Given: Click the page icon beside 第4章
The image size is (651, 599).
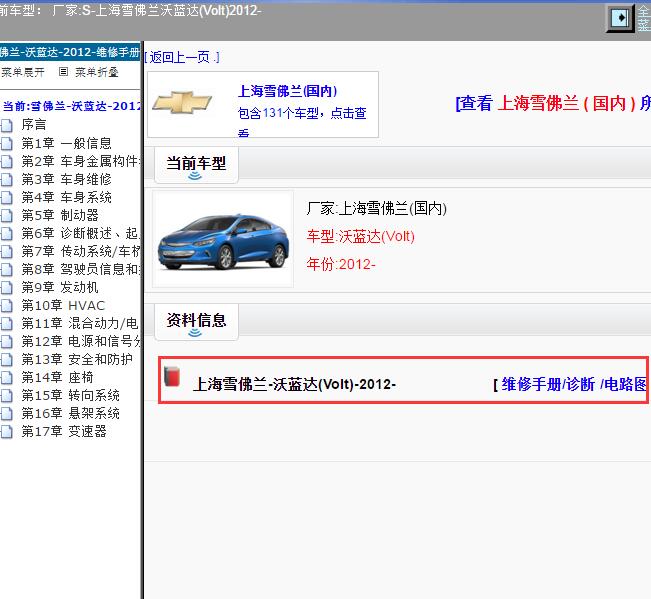Looking at the screenshot, I should 7,197.
